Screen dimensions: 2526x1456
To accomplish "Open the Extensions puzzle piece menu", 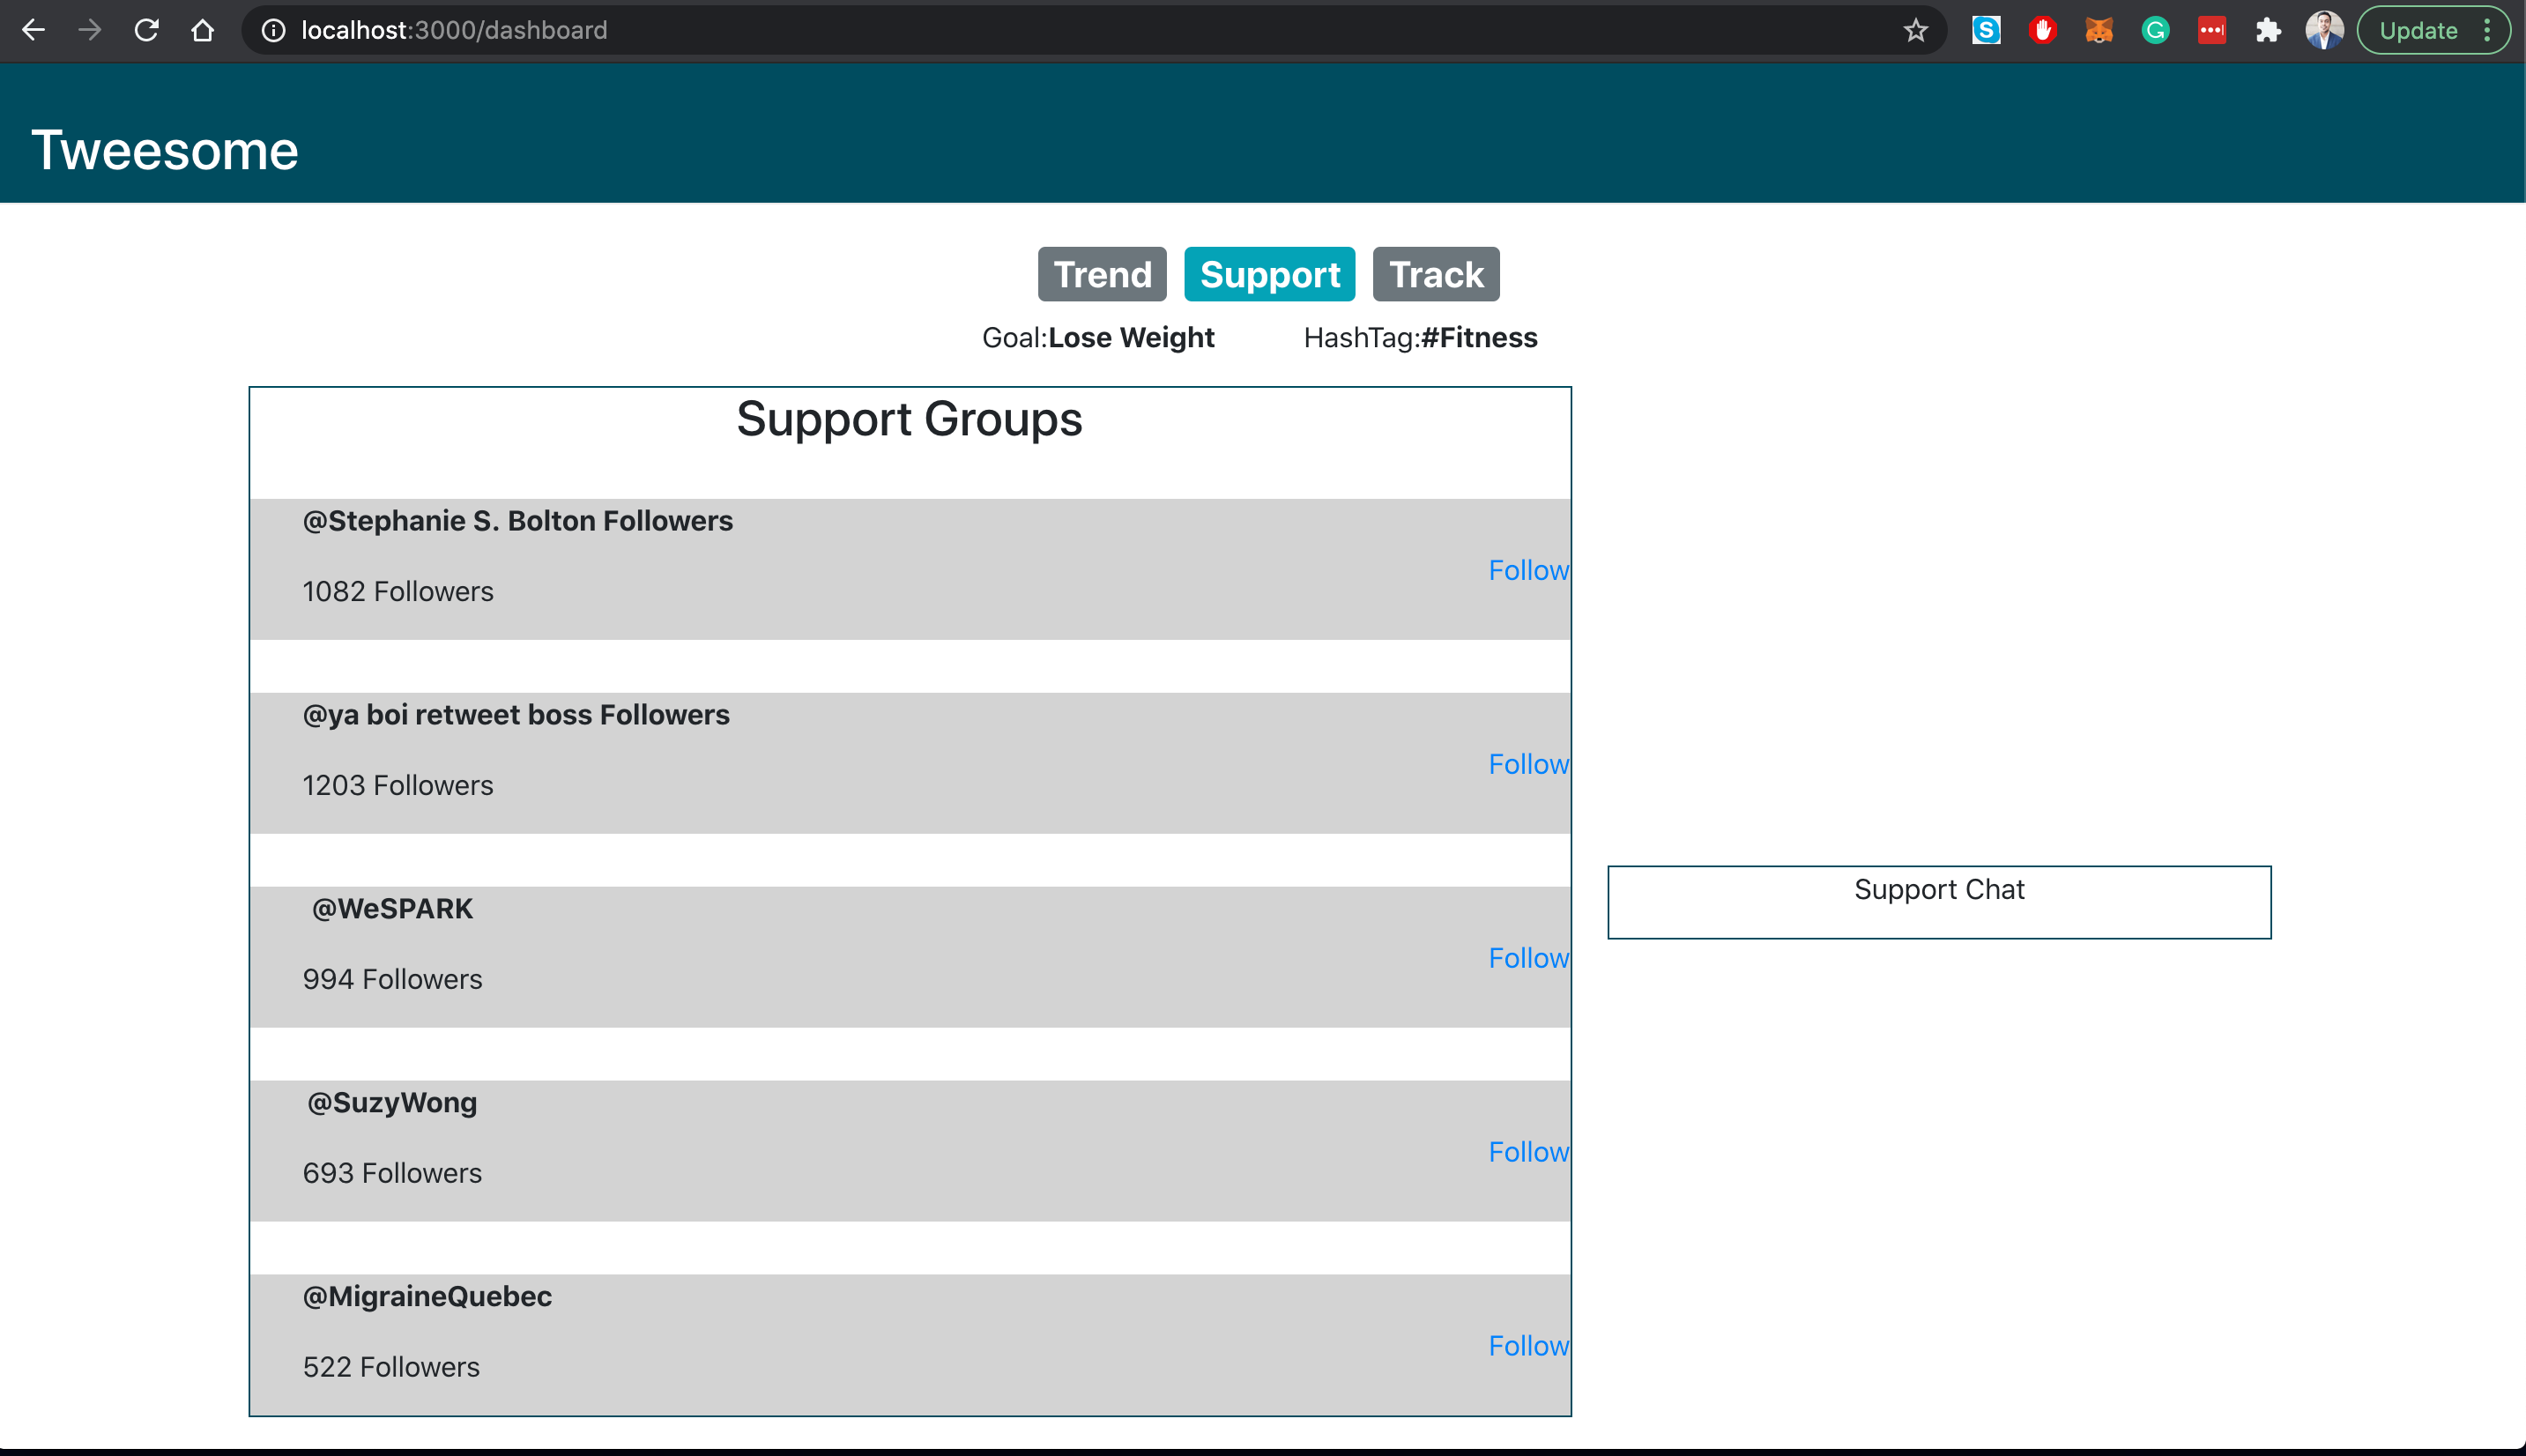I will (x=2268, y=30).
